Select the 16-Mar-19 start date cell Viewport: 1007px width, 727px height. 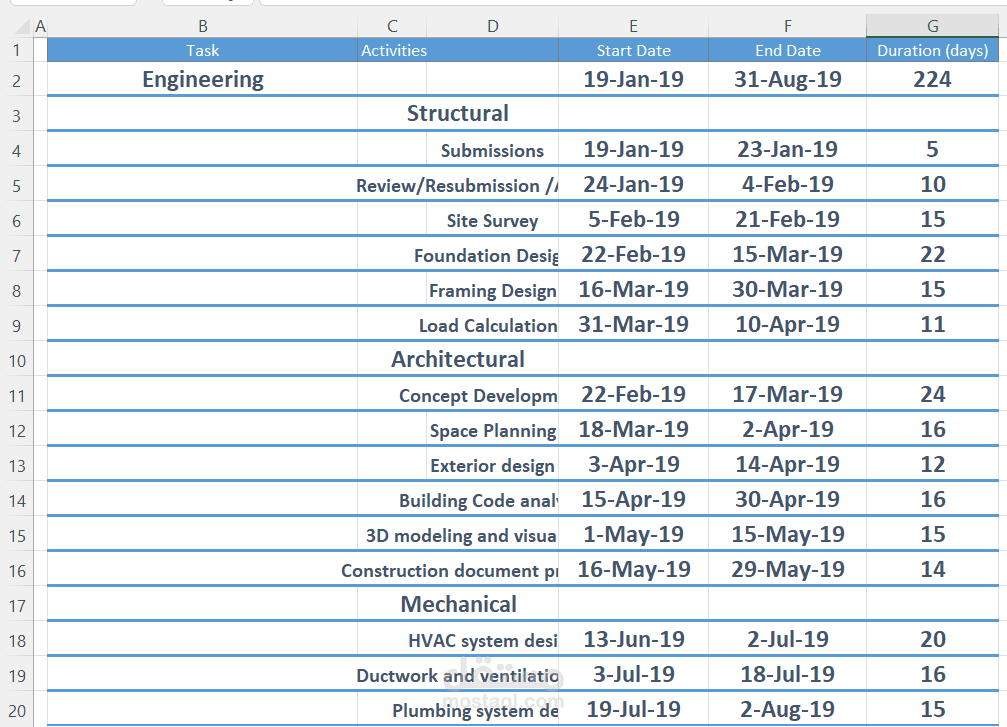click(x=633, y=289)
